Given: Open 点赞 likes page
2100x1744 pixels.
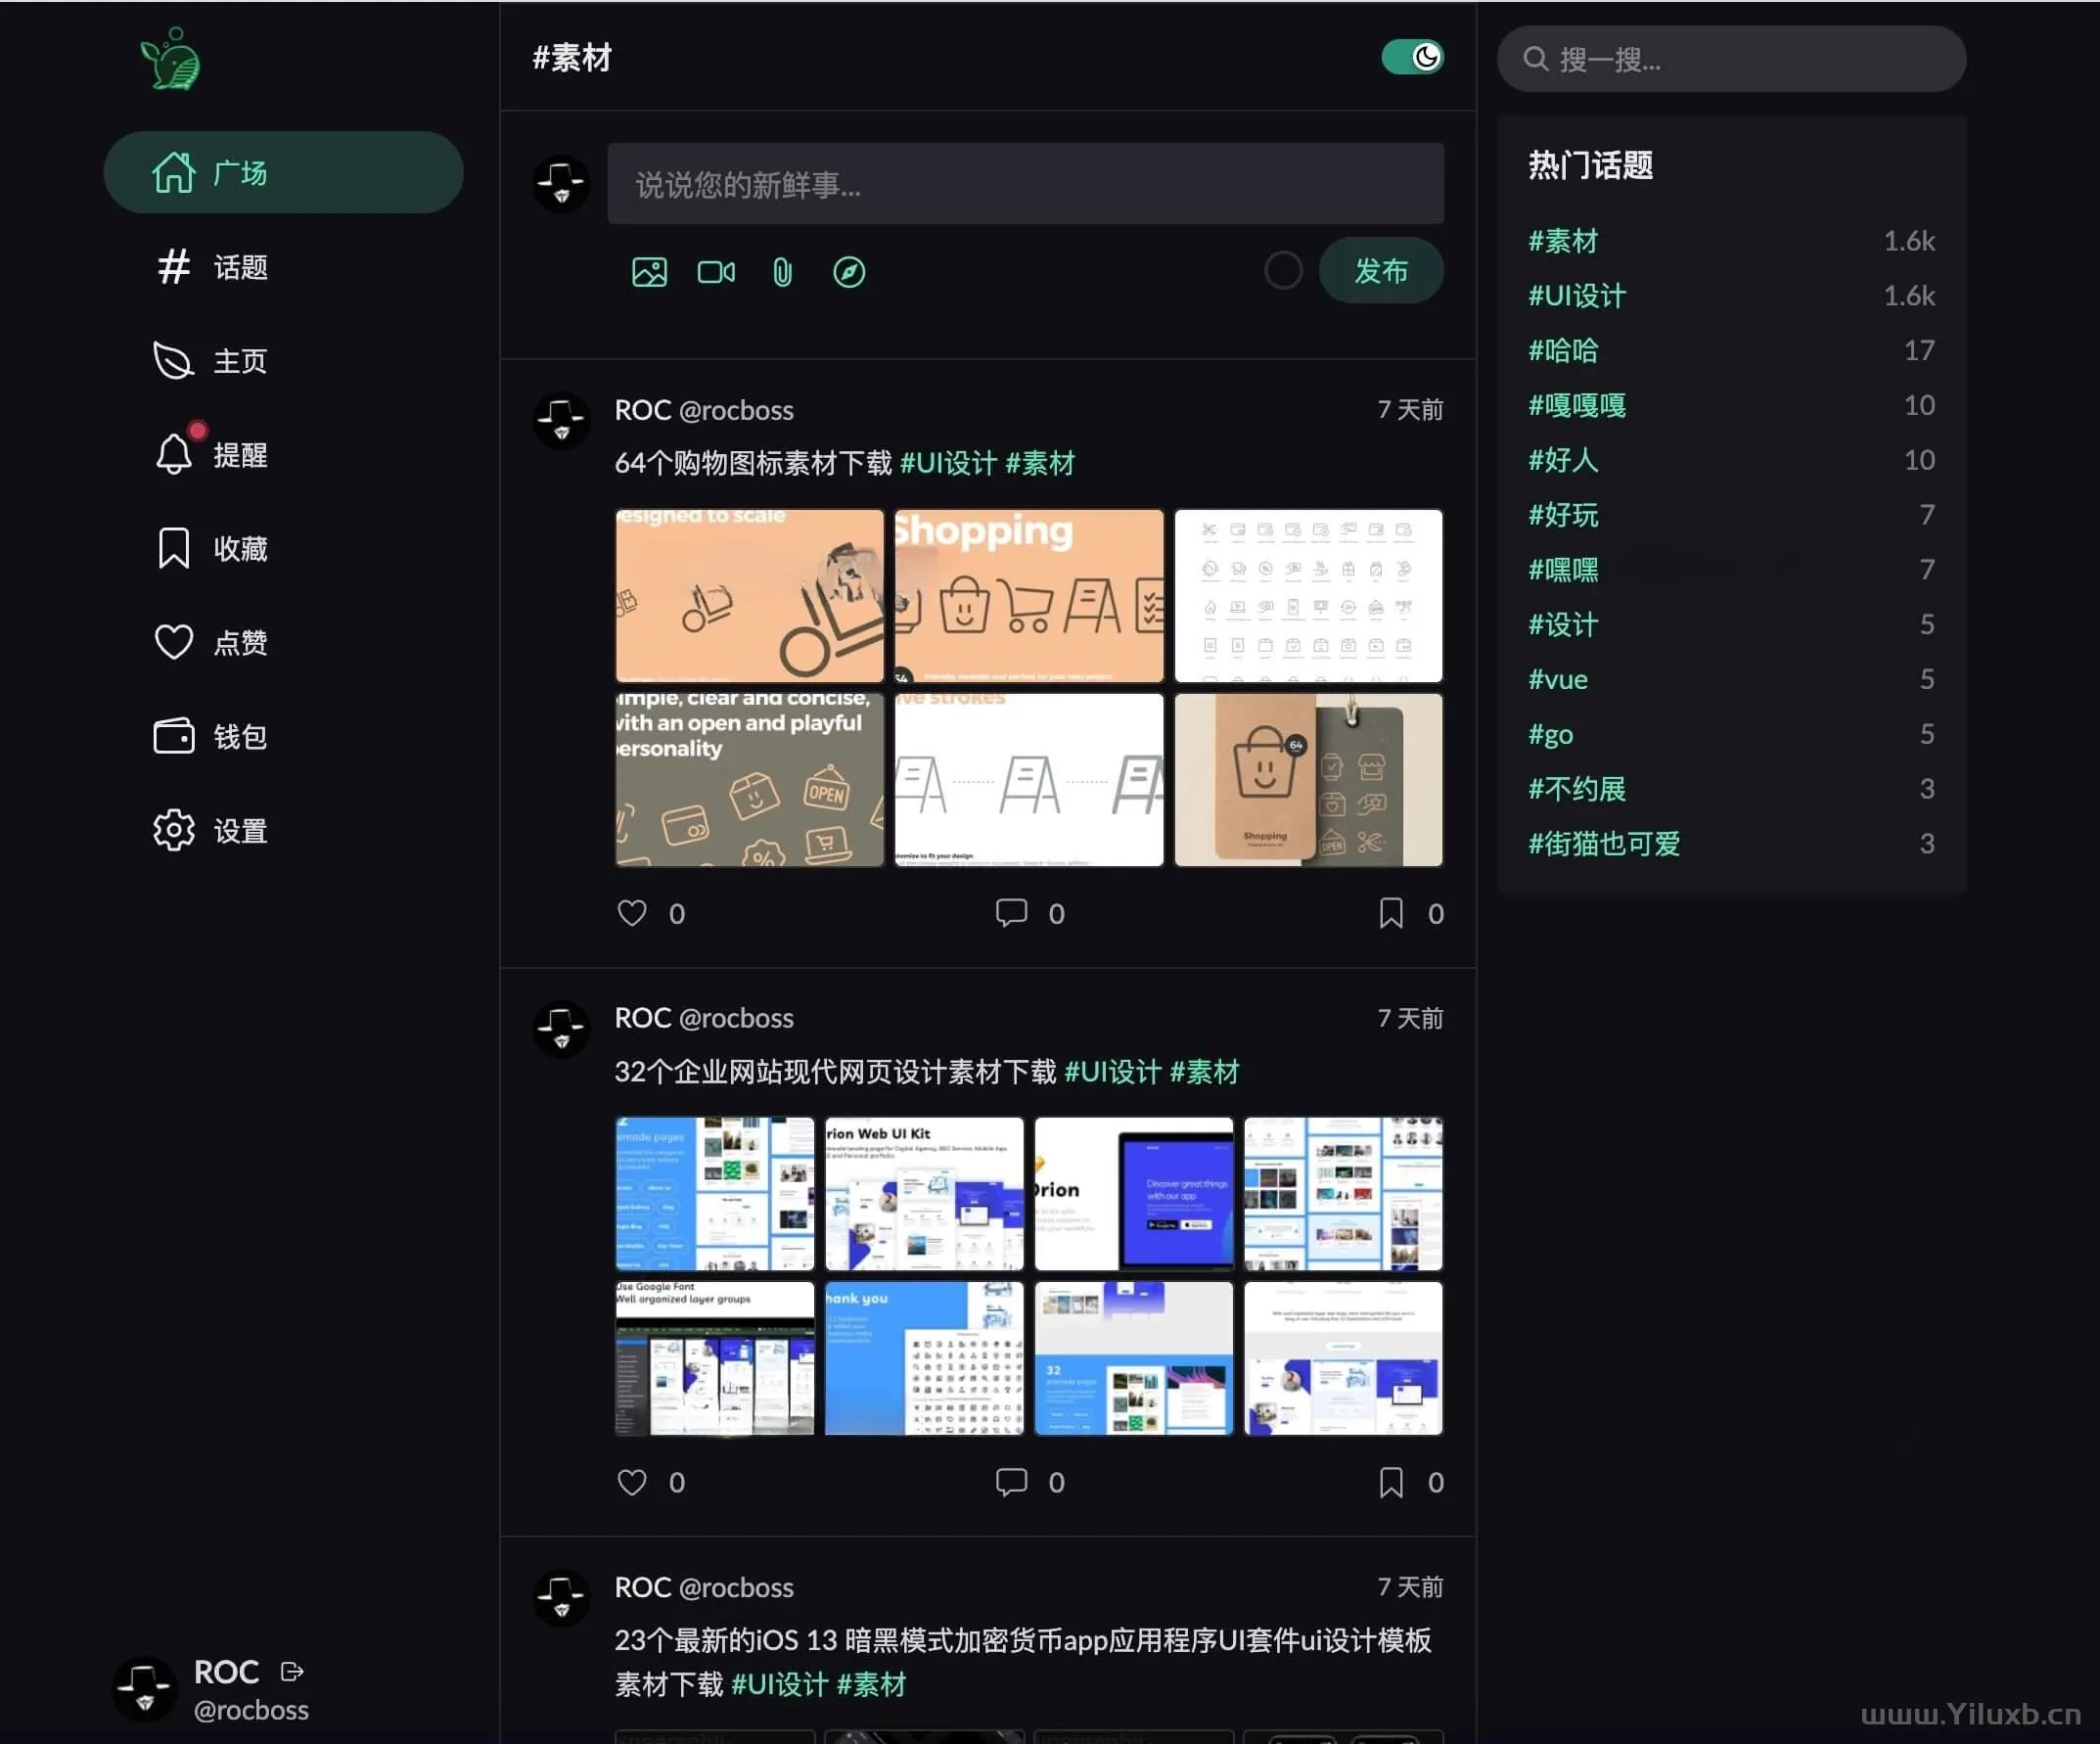Looking at the screenshot, I should pyautogui.click(x=211, y=642).
